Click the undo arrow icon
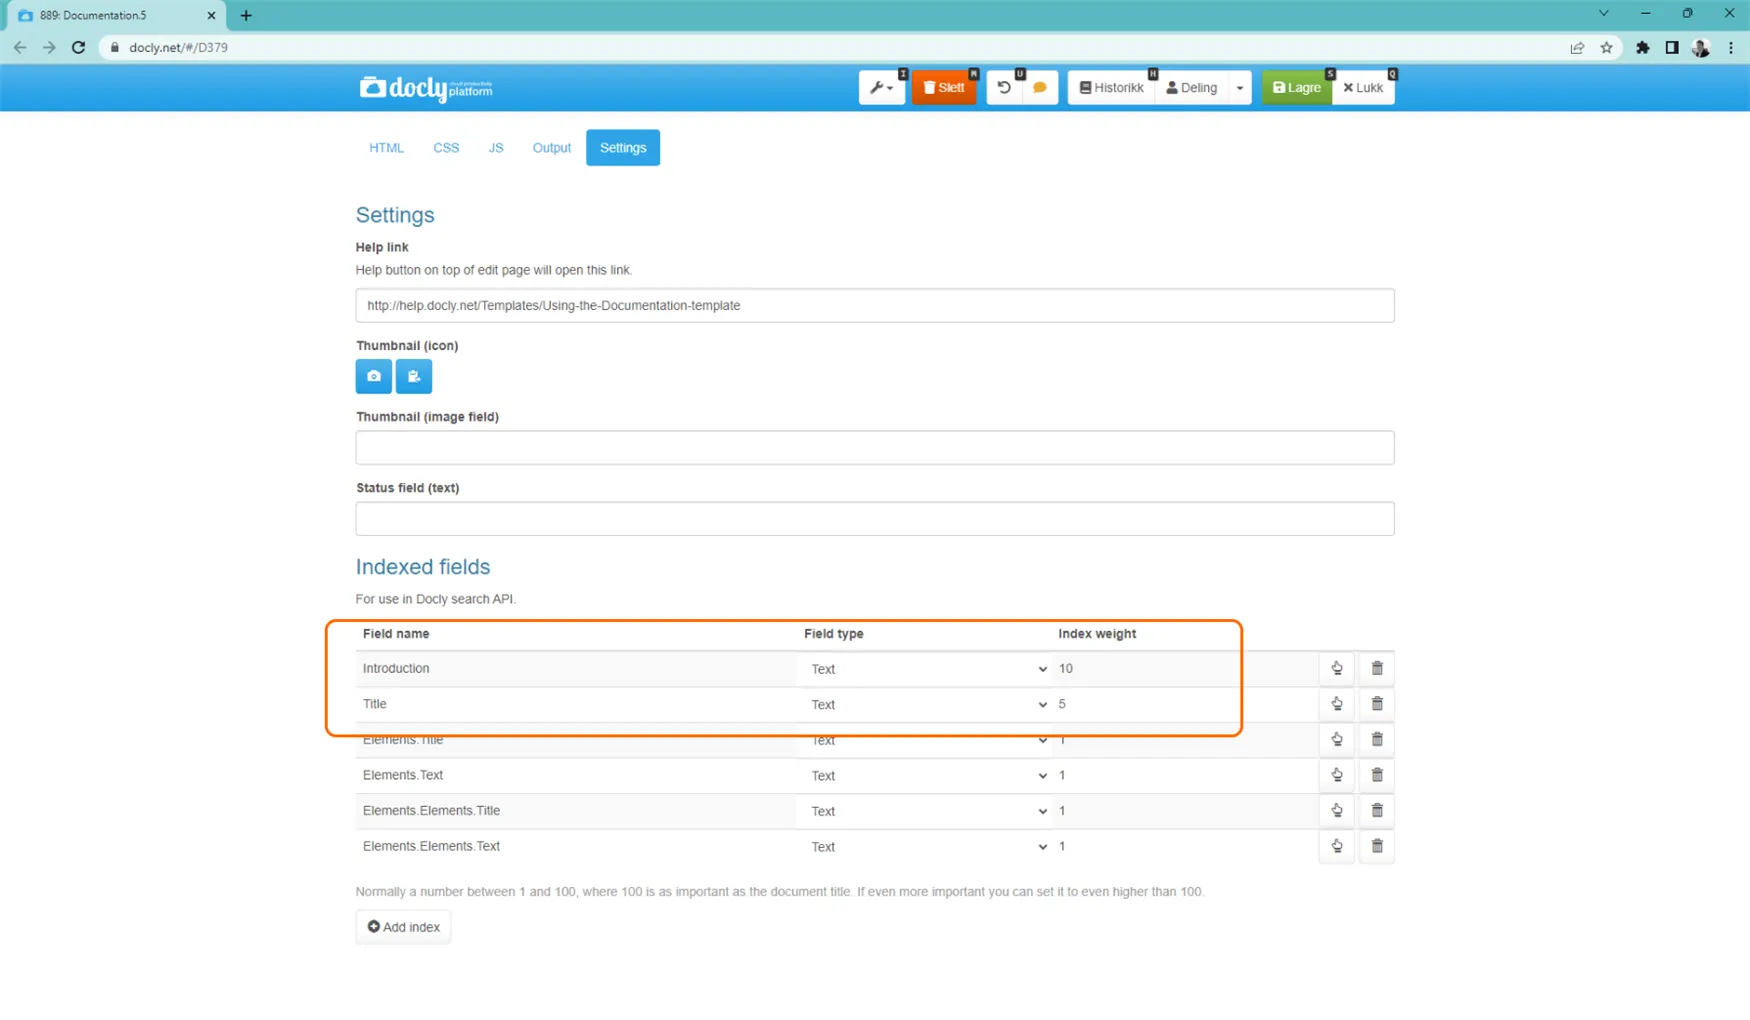1750x1020 pixels. pyautogui.click(x=1004, y=88)
